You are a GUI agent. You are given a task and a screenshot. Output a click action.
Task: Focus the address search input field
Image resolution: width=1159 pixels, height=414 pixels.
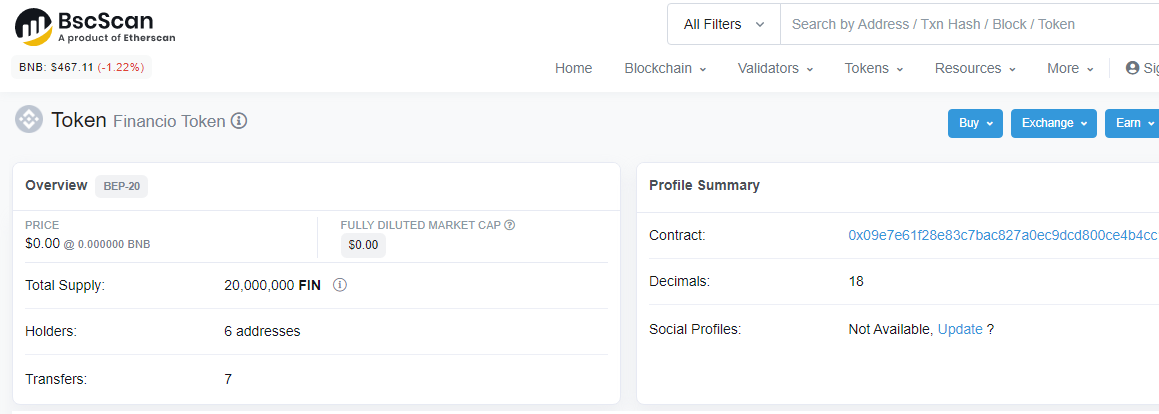(960, 24)
